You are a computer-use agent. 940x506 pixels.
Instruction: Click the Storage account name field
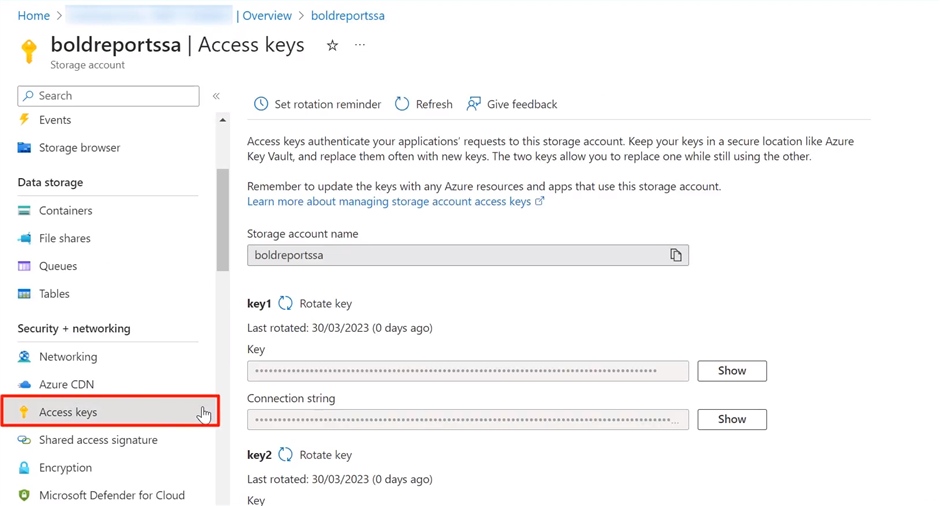point(468,255)
